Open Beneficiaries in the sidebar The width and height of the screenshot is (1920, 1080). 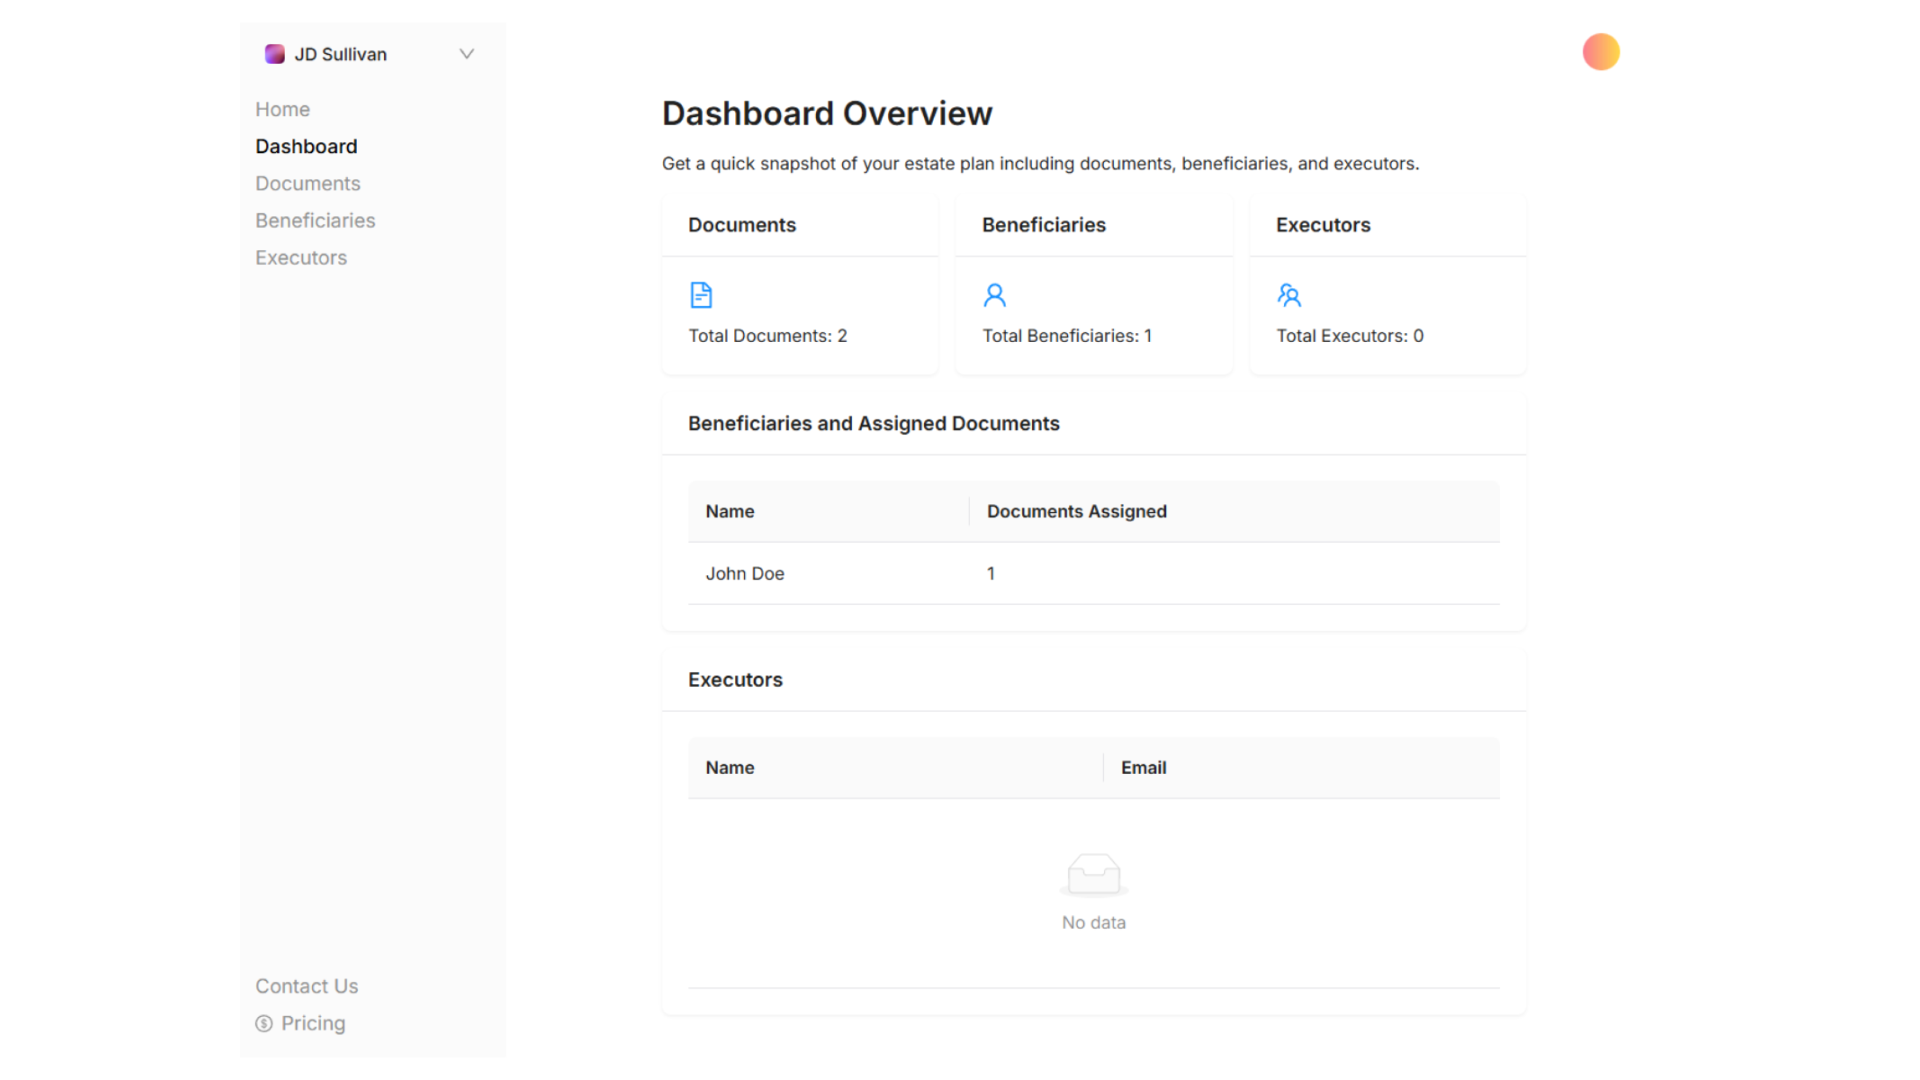tap(315, 220)
